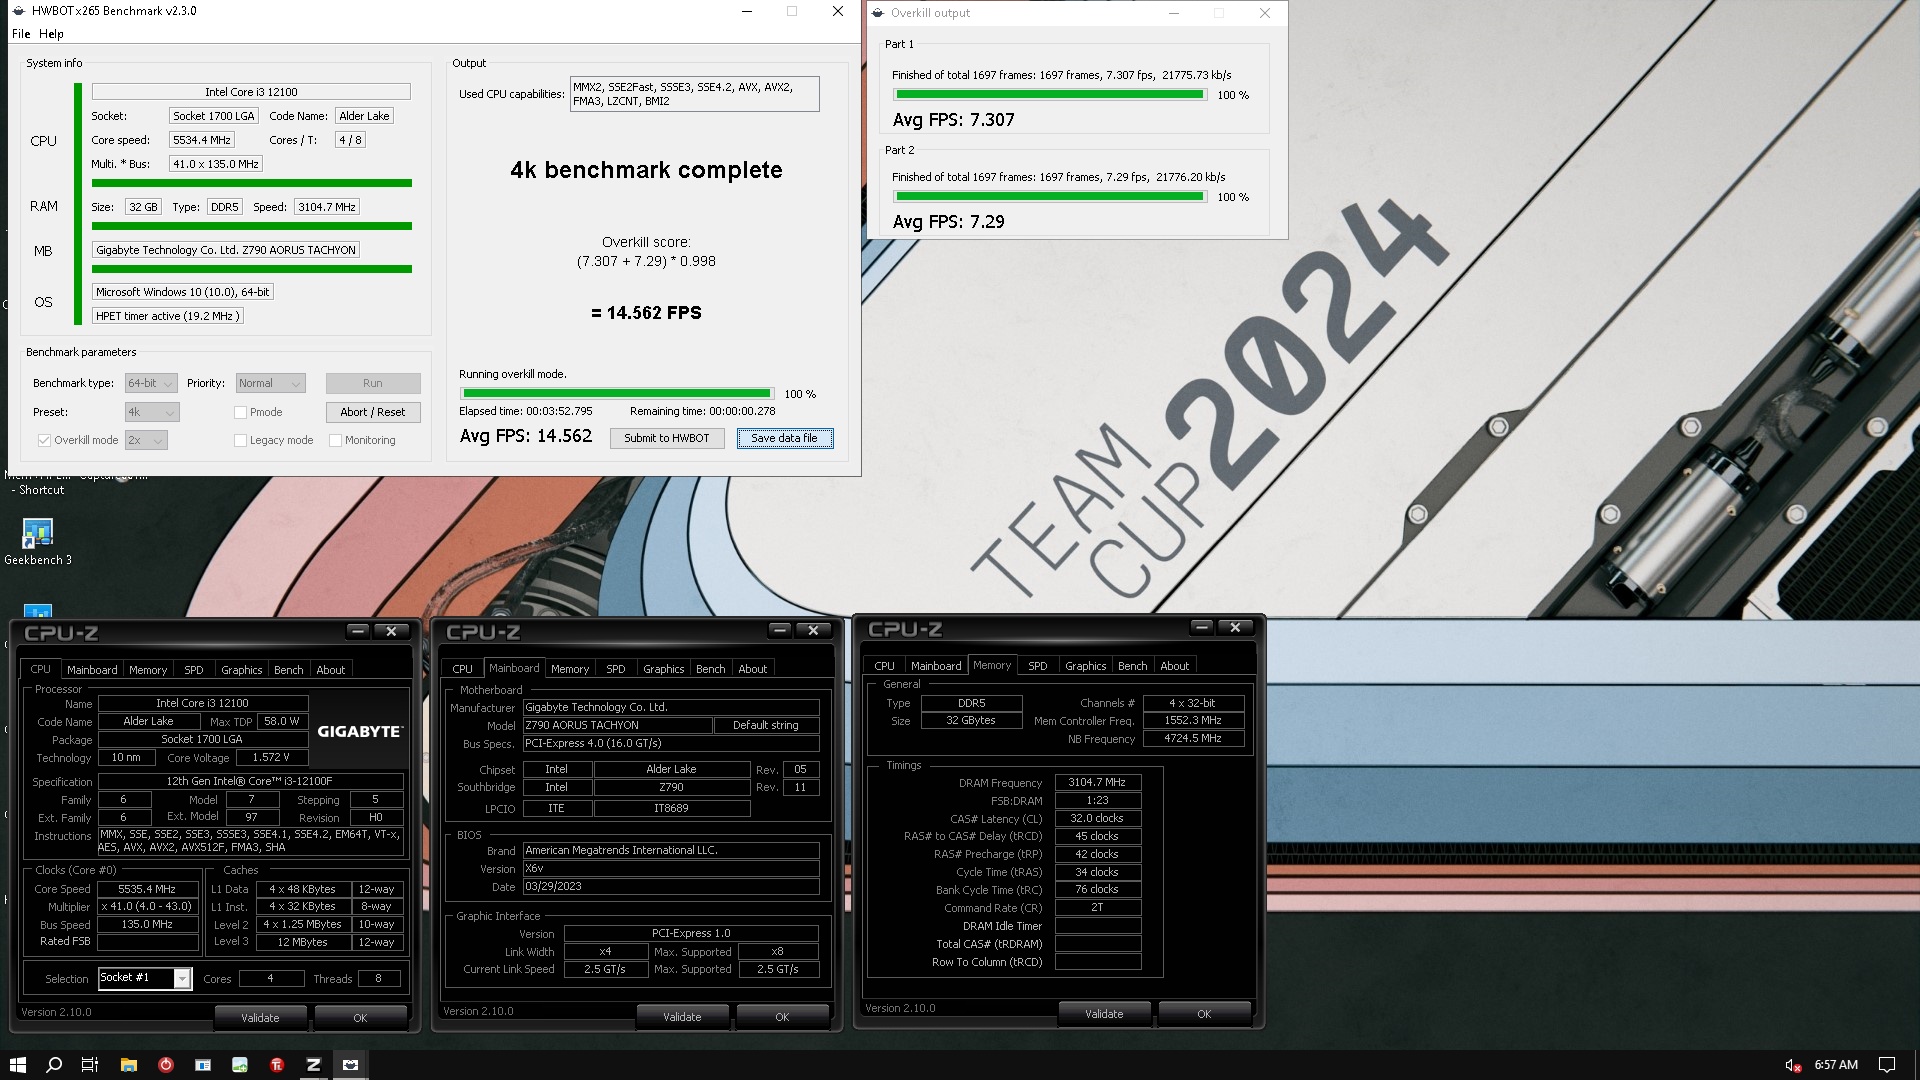Open taskbar search magnifier

click(x=54, y=1065)
